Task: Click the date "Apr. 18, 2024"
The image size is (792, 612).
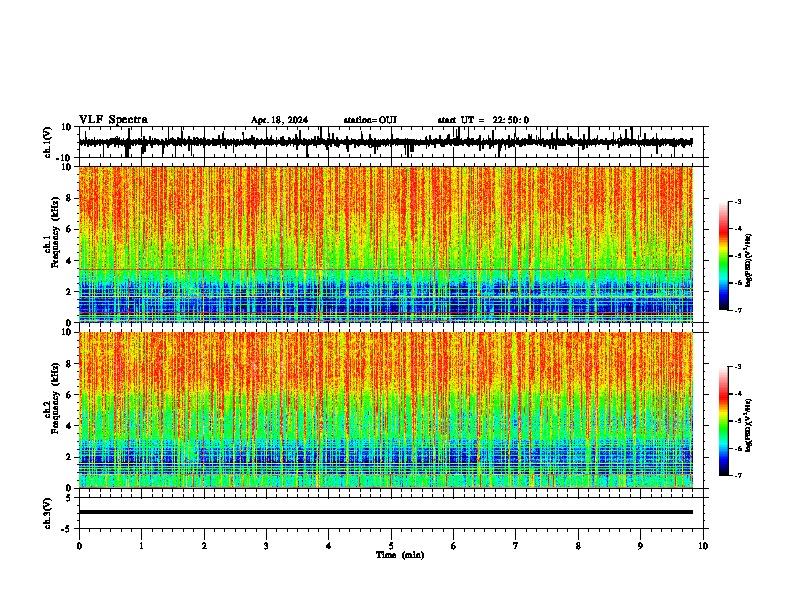Action: tap(279, 120)
